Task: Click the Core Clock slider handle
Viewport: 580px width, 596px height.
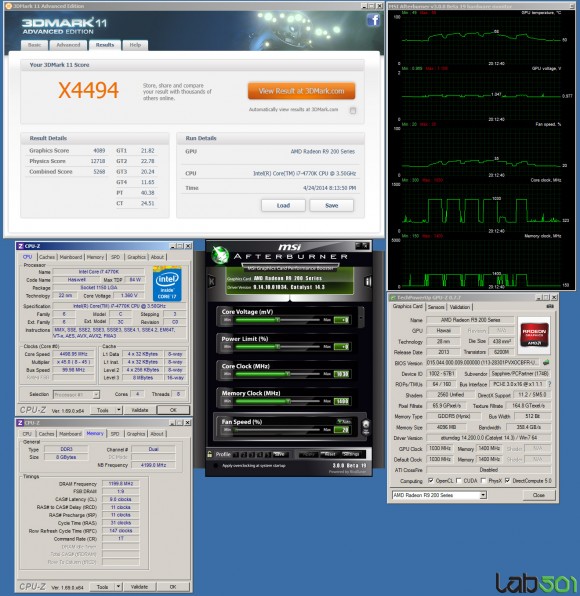Action: tap(288, 374)
